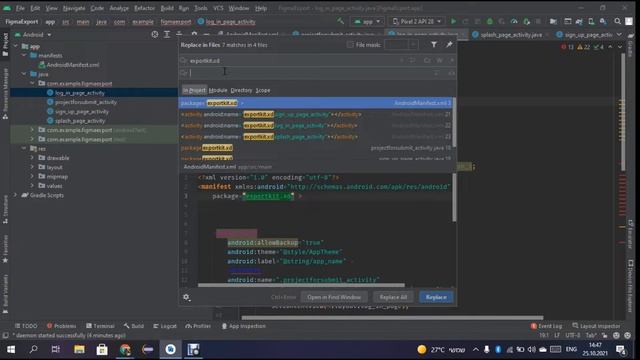
Task: Open the SDK Manager toolbar icon
Action: point(603,21)
